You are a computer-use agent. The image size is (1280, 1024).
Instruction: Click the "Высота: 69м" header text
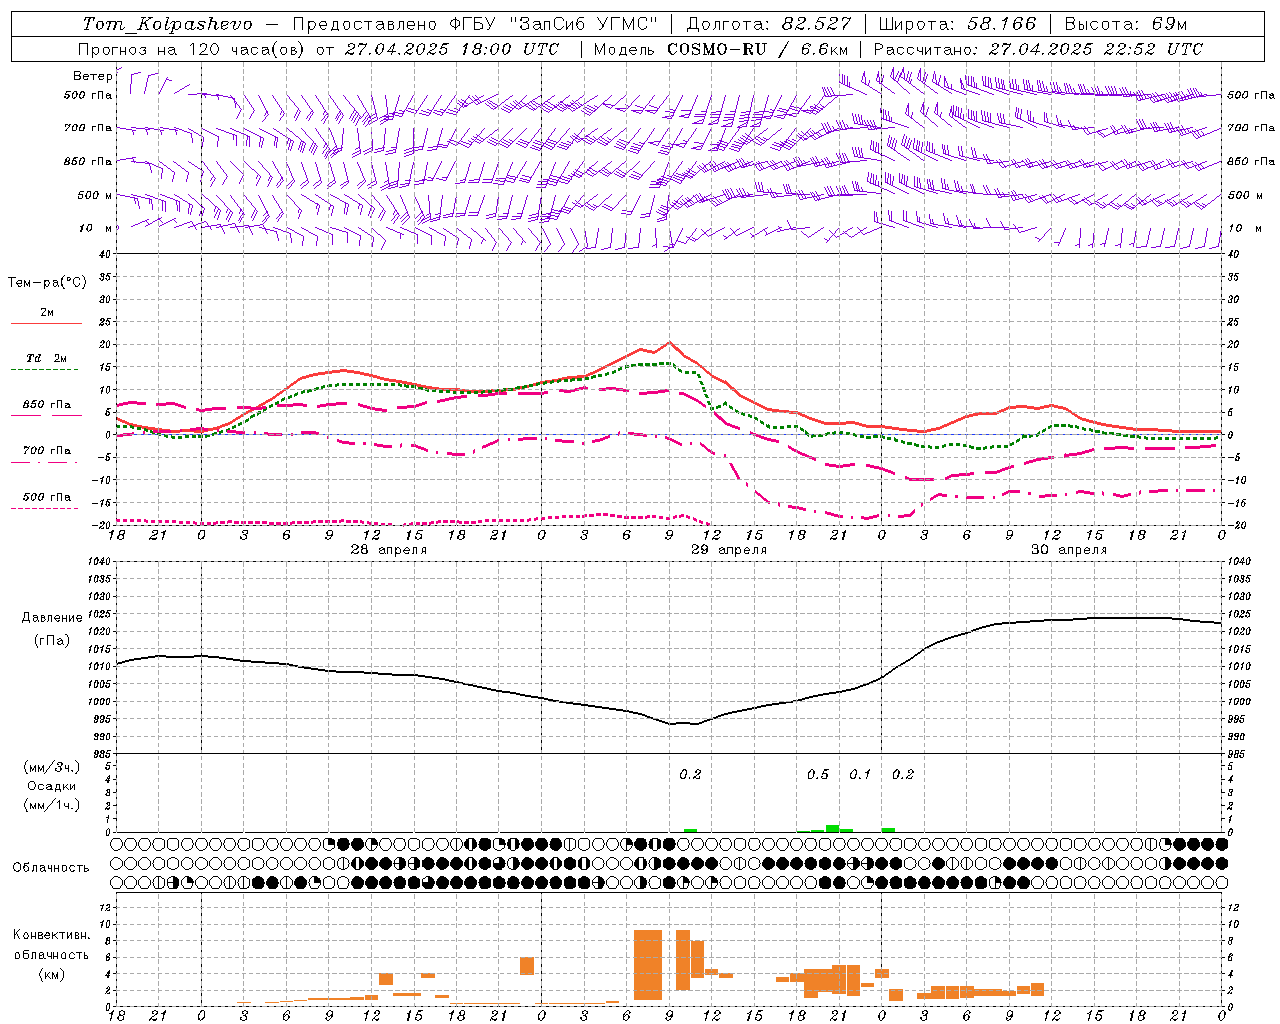coord(1125,24)
